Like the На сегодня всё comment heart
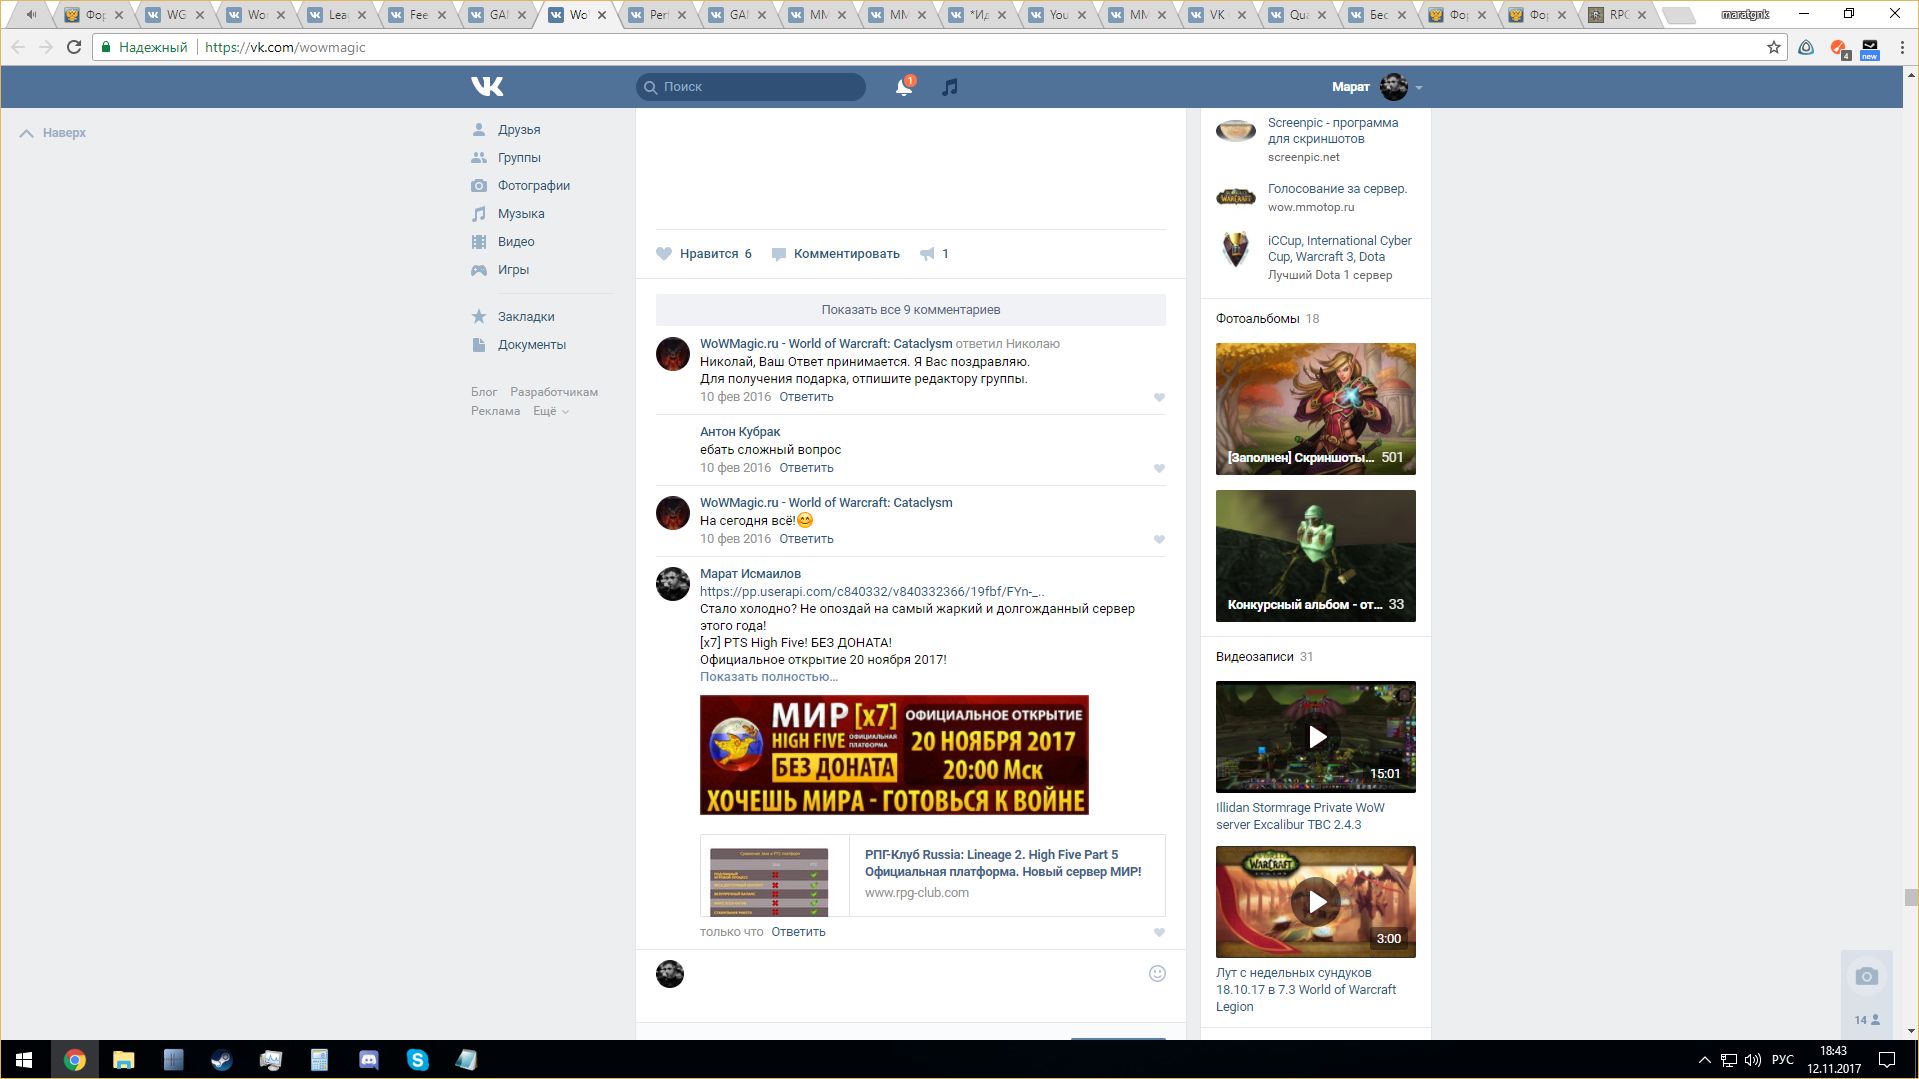The height and width of the screenshot is (1079, 1919). tap(1159, 539)
